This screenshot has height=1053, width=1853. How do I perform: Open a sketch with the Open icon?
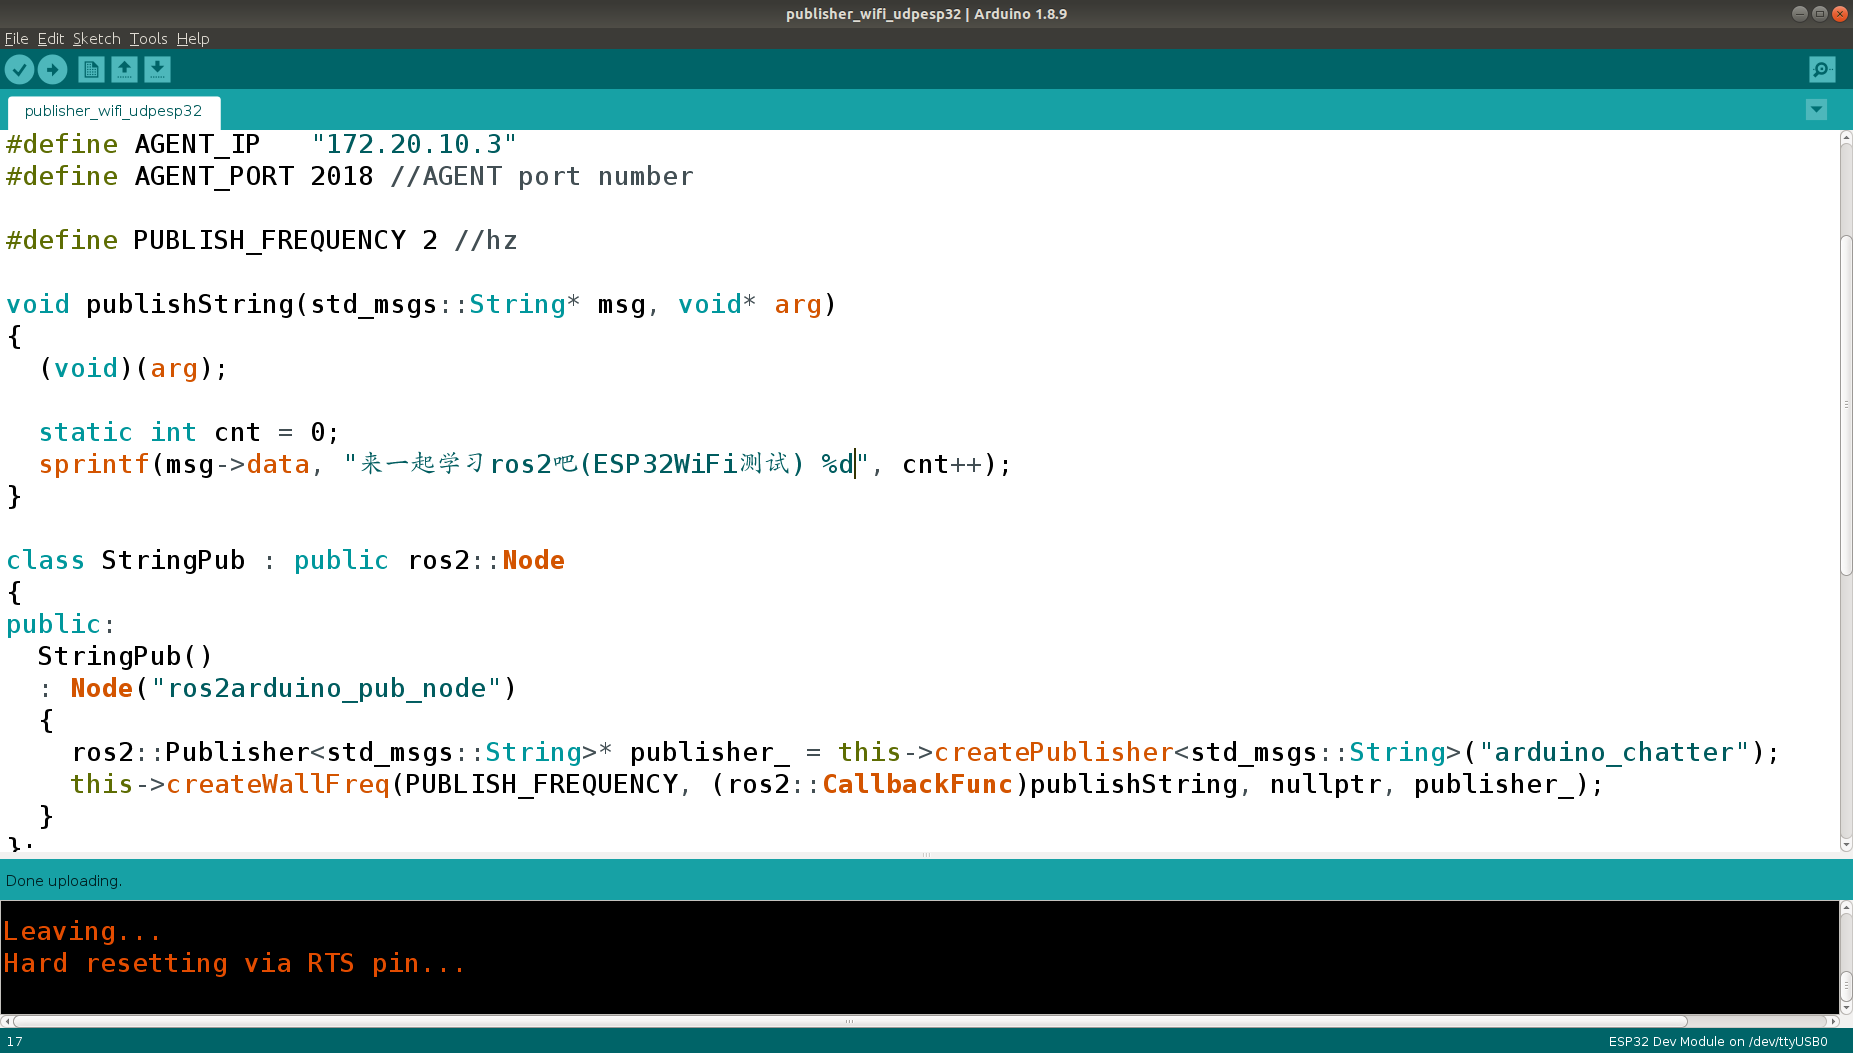point(124,70)
